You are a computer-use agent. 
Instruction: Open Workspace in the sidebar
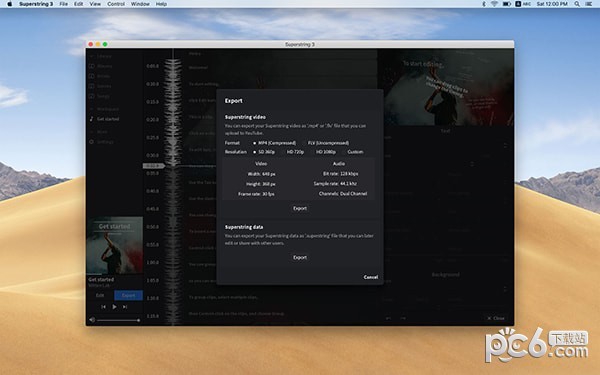tap(104, 109)
